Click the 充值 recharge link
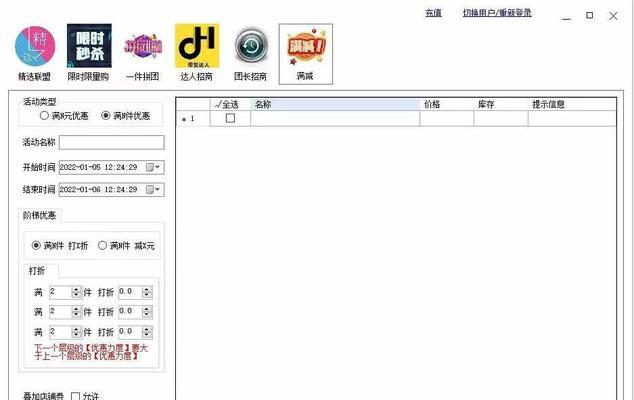Viewport: 634px width, 400px height. pos(433,13)
